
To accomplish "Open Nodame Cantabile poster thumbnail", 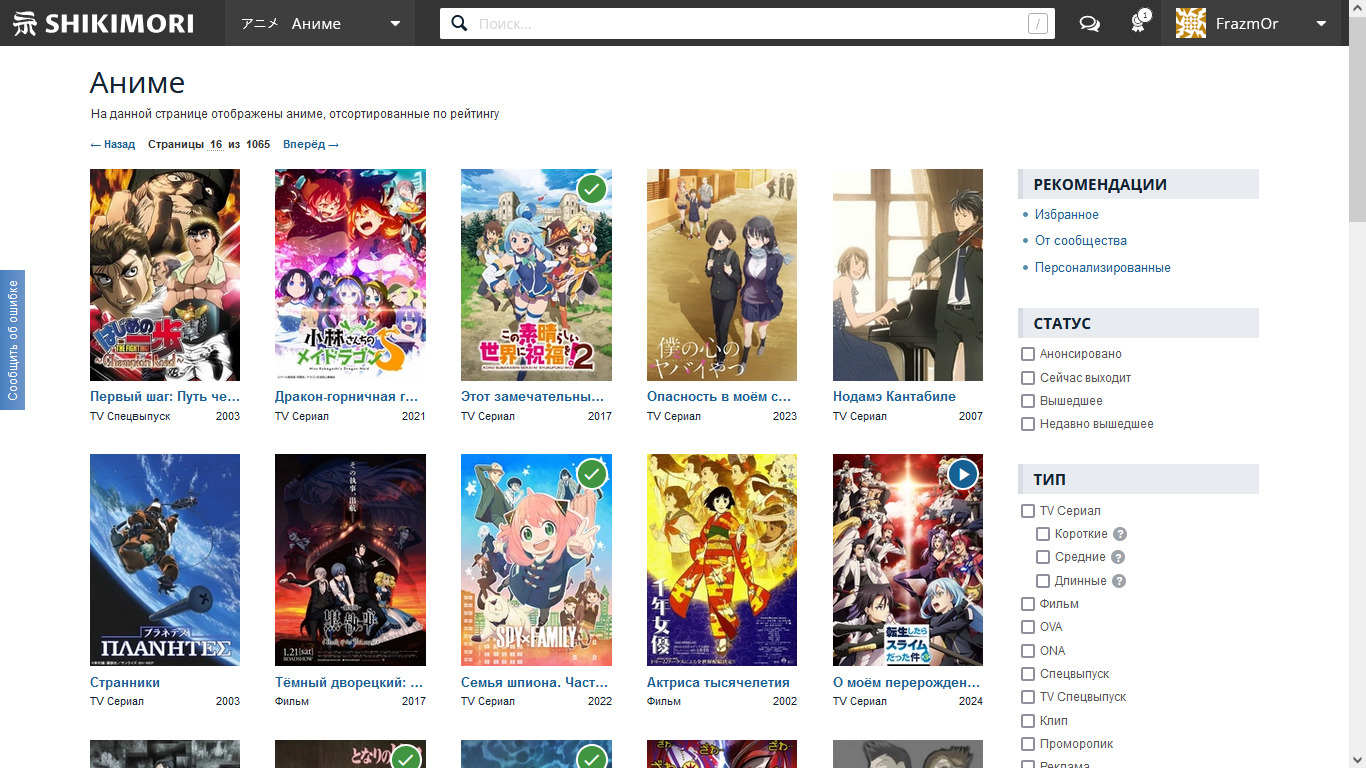I will tap(908, 275).
